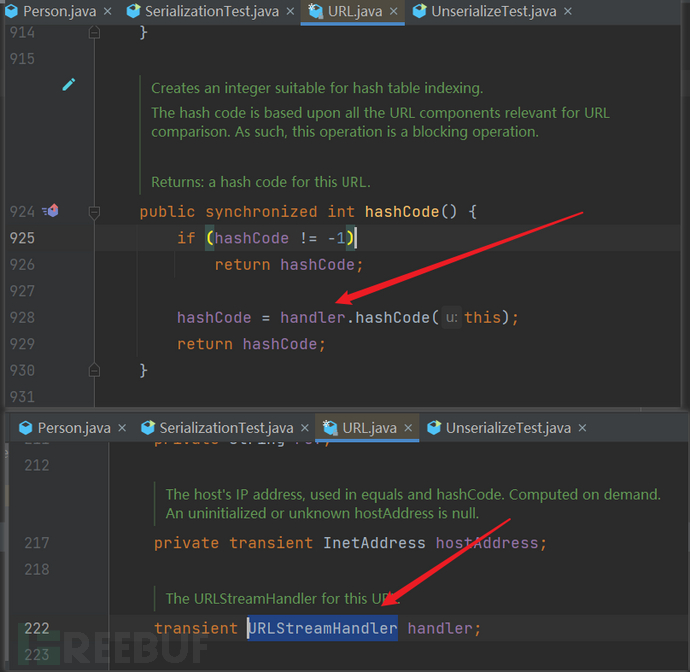
Task: Click the SerializationTest.java class icon in lower tabs
Action: (x=147, y=428)
